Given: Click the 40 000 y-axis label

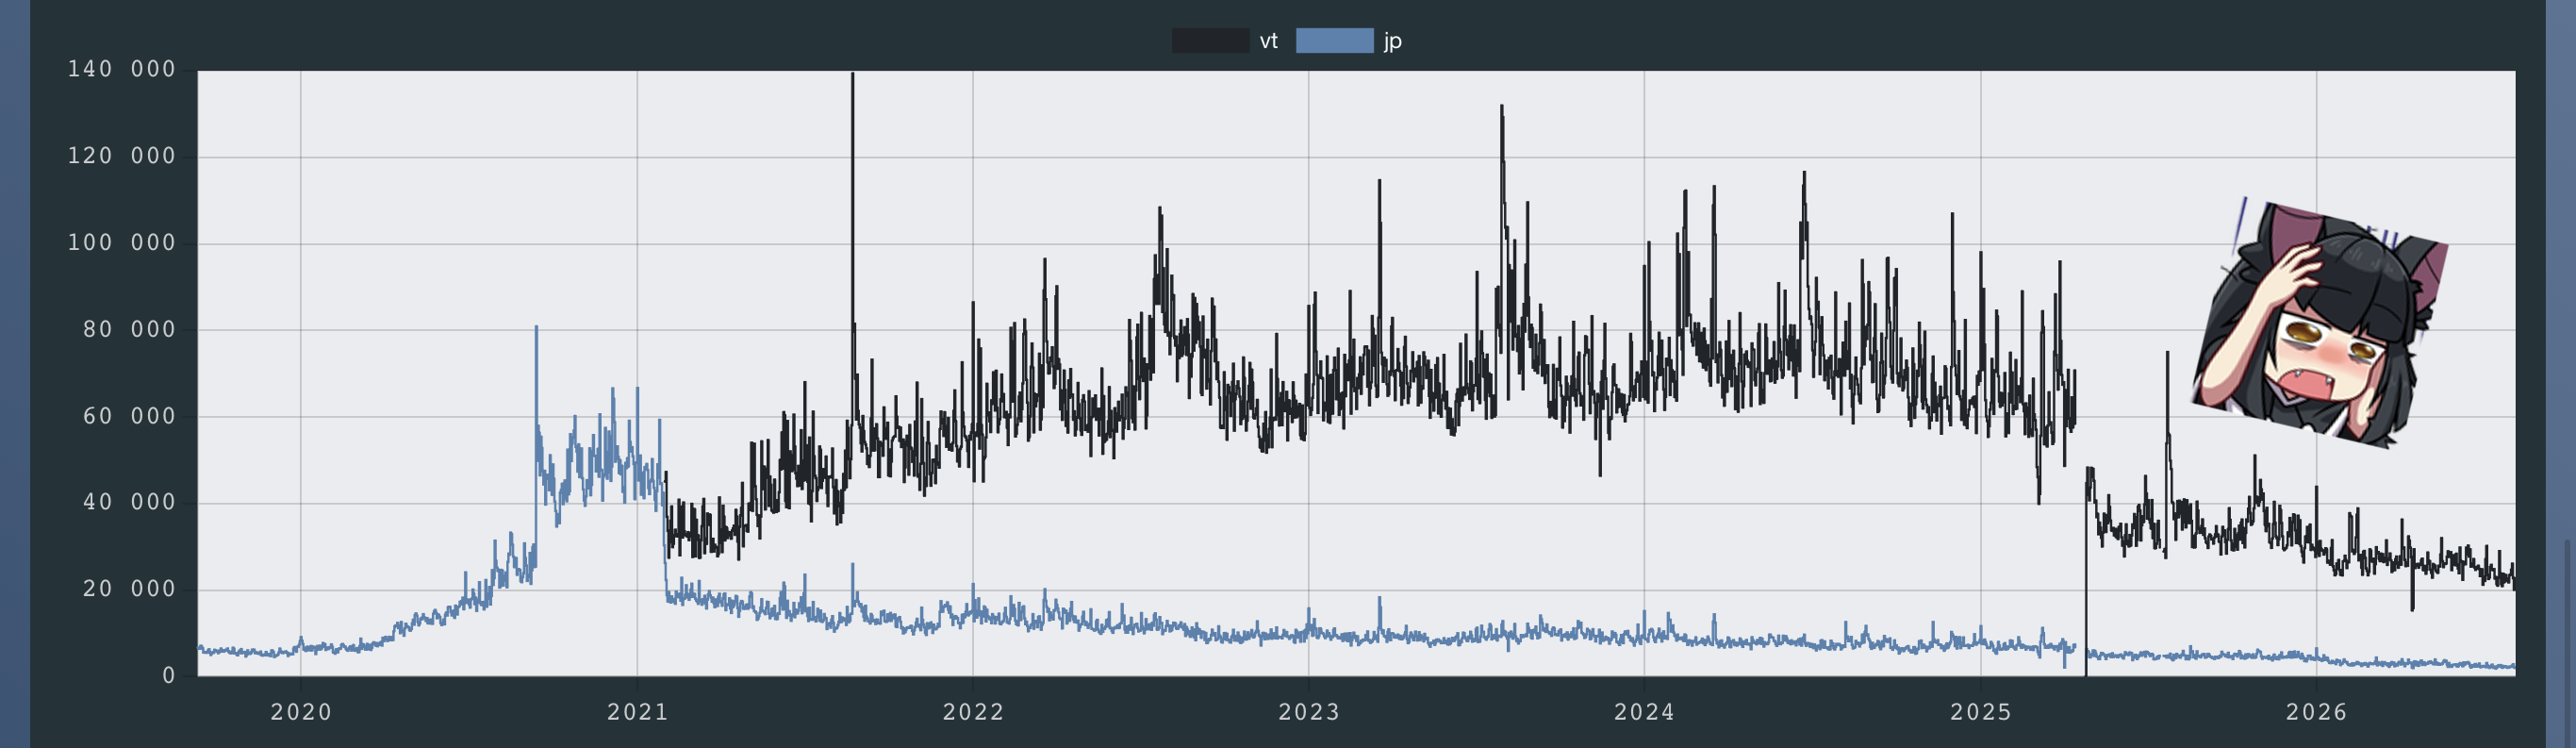Looking at the screenshot, I should 129,502.
